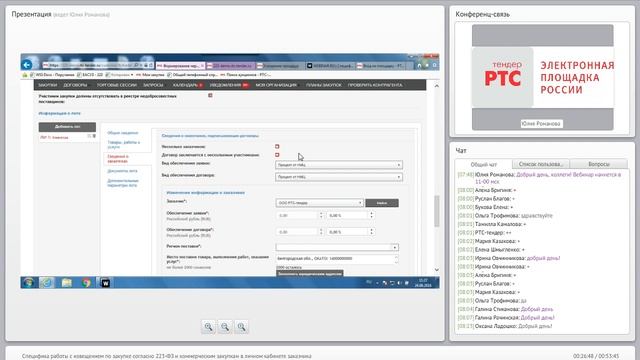Click the 'Добавить лот' button

click(x=67, y=127)
